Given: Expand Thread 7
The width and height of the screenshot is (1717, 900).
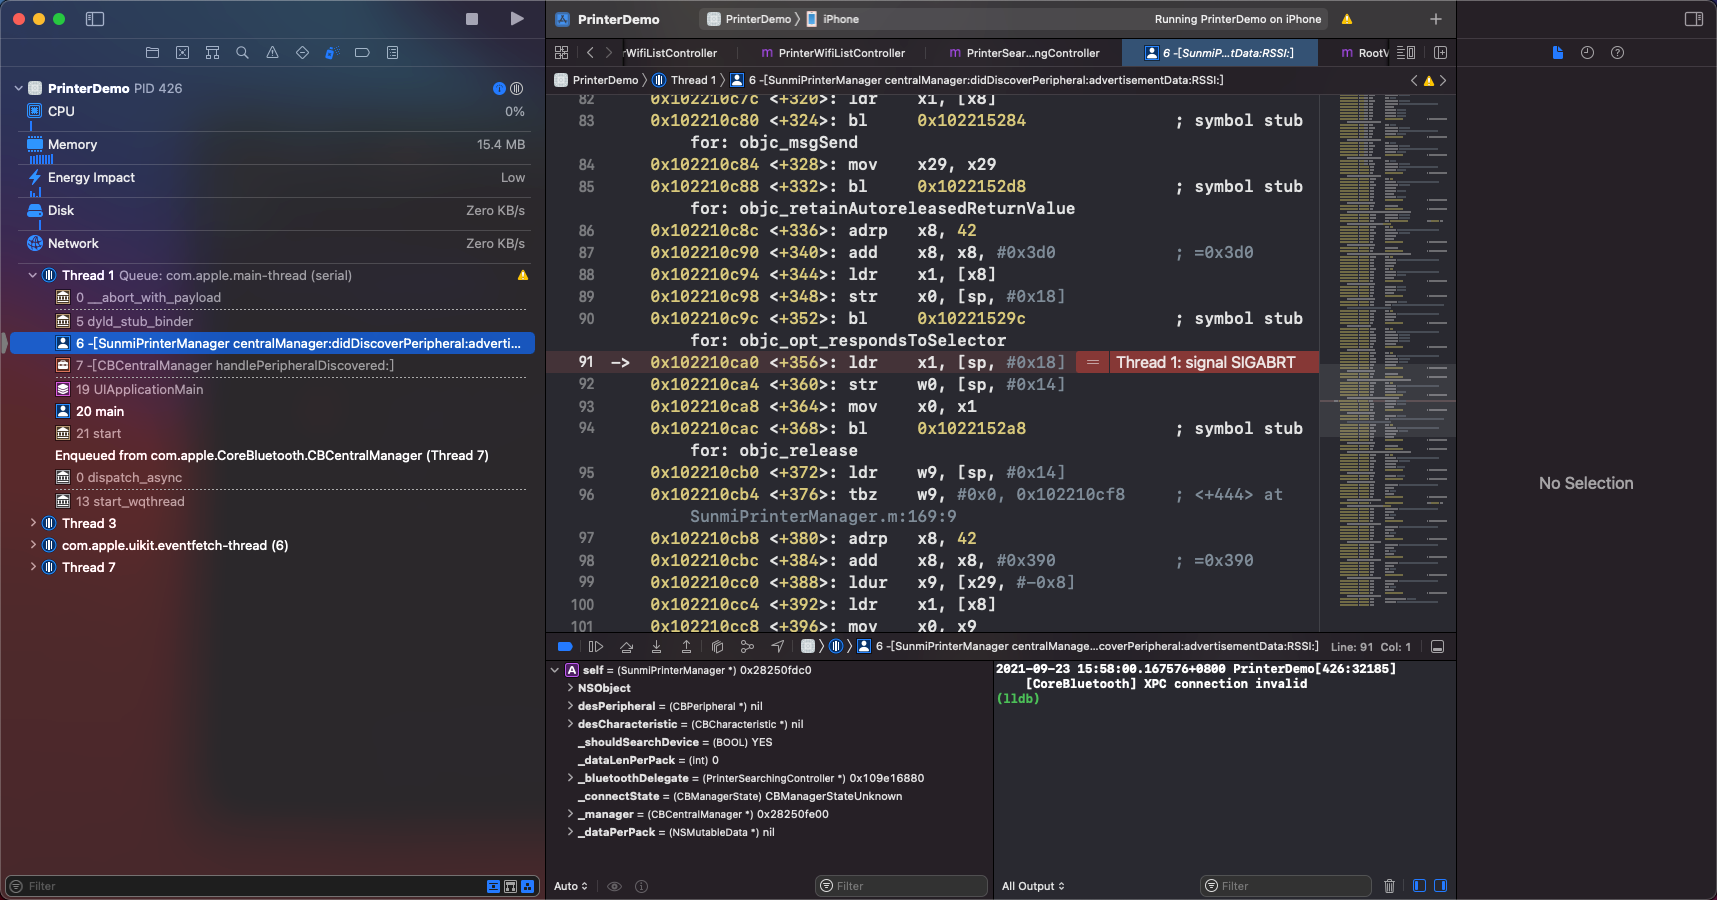Looking at the screenshot, I should pyautogui.click(x=32, y=567).
